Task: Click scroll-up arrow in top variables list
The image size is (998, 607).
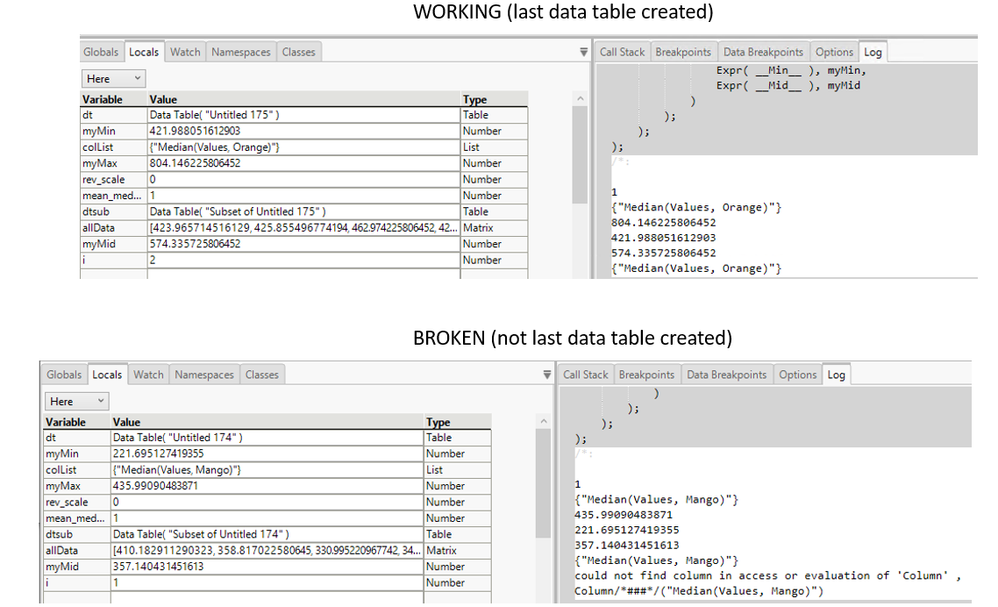Action: (580, 99)
